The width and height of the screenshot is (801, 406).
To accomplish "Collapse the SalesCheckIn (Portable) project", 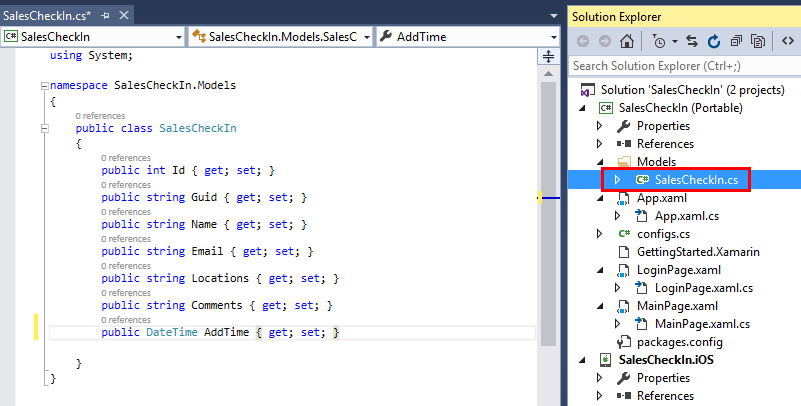I will pos(582,108).
